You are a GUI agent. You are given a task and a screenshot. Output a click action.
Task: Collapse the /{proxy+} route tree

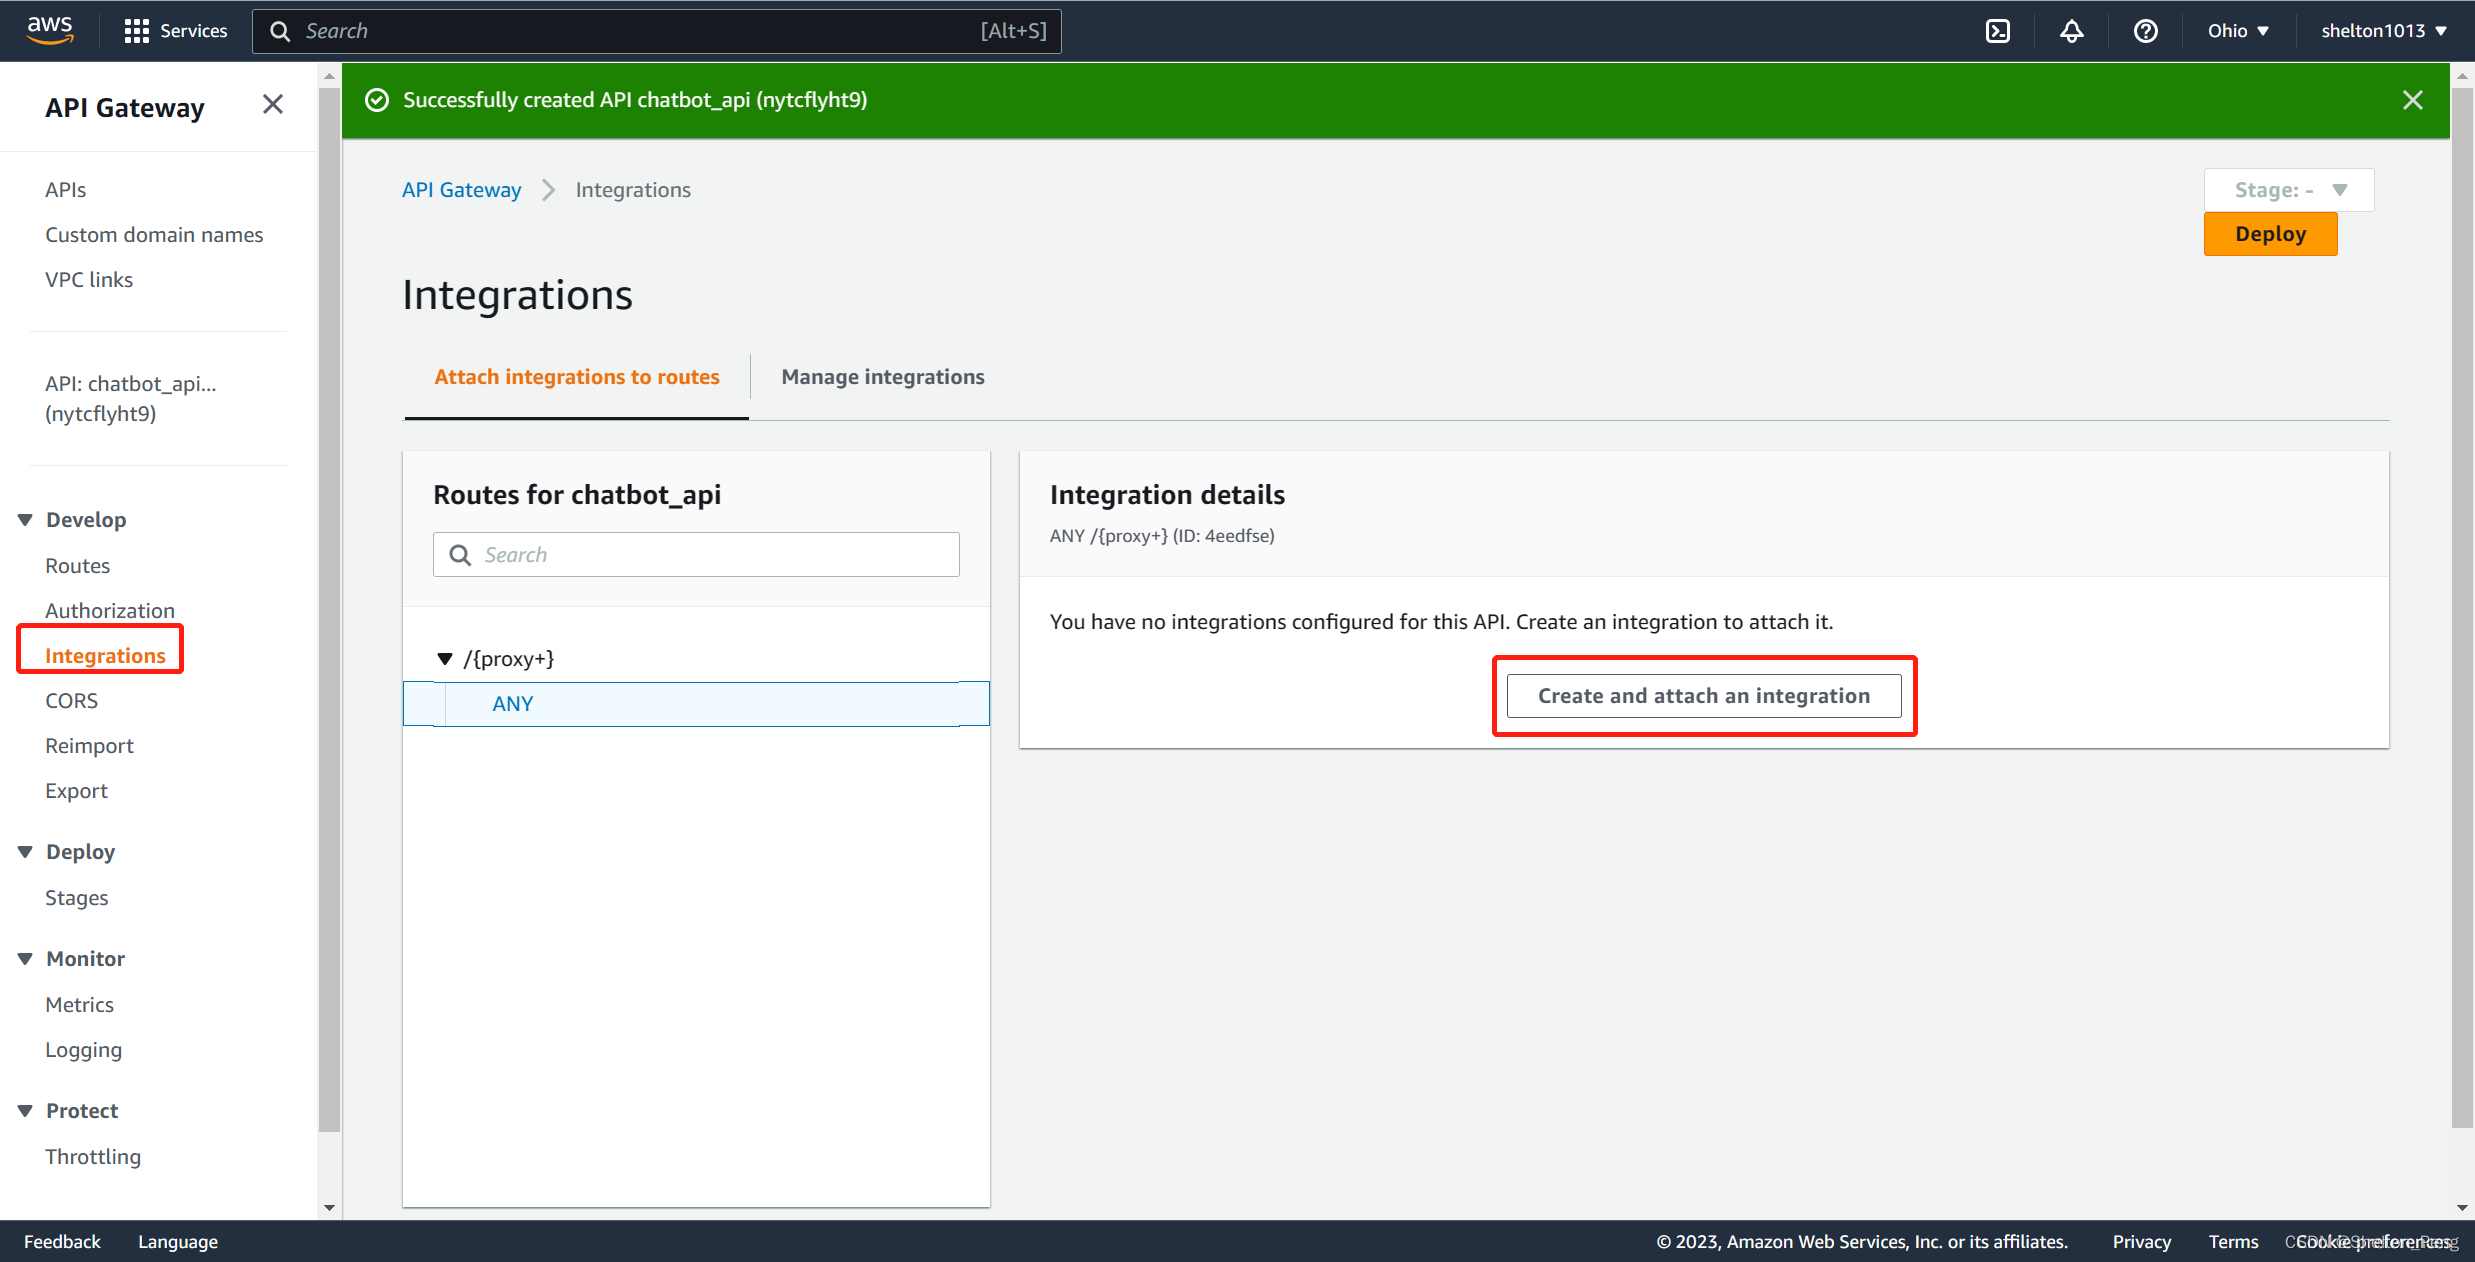coord(445,658)
